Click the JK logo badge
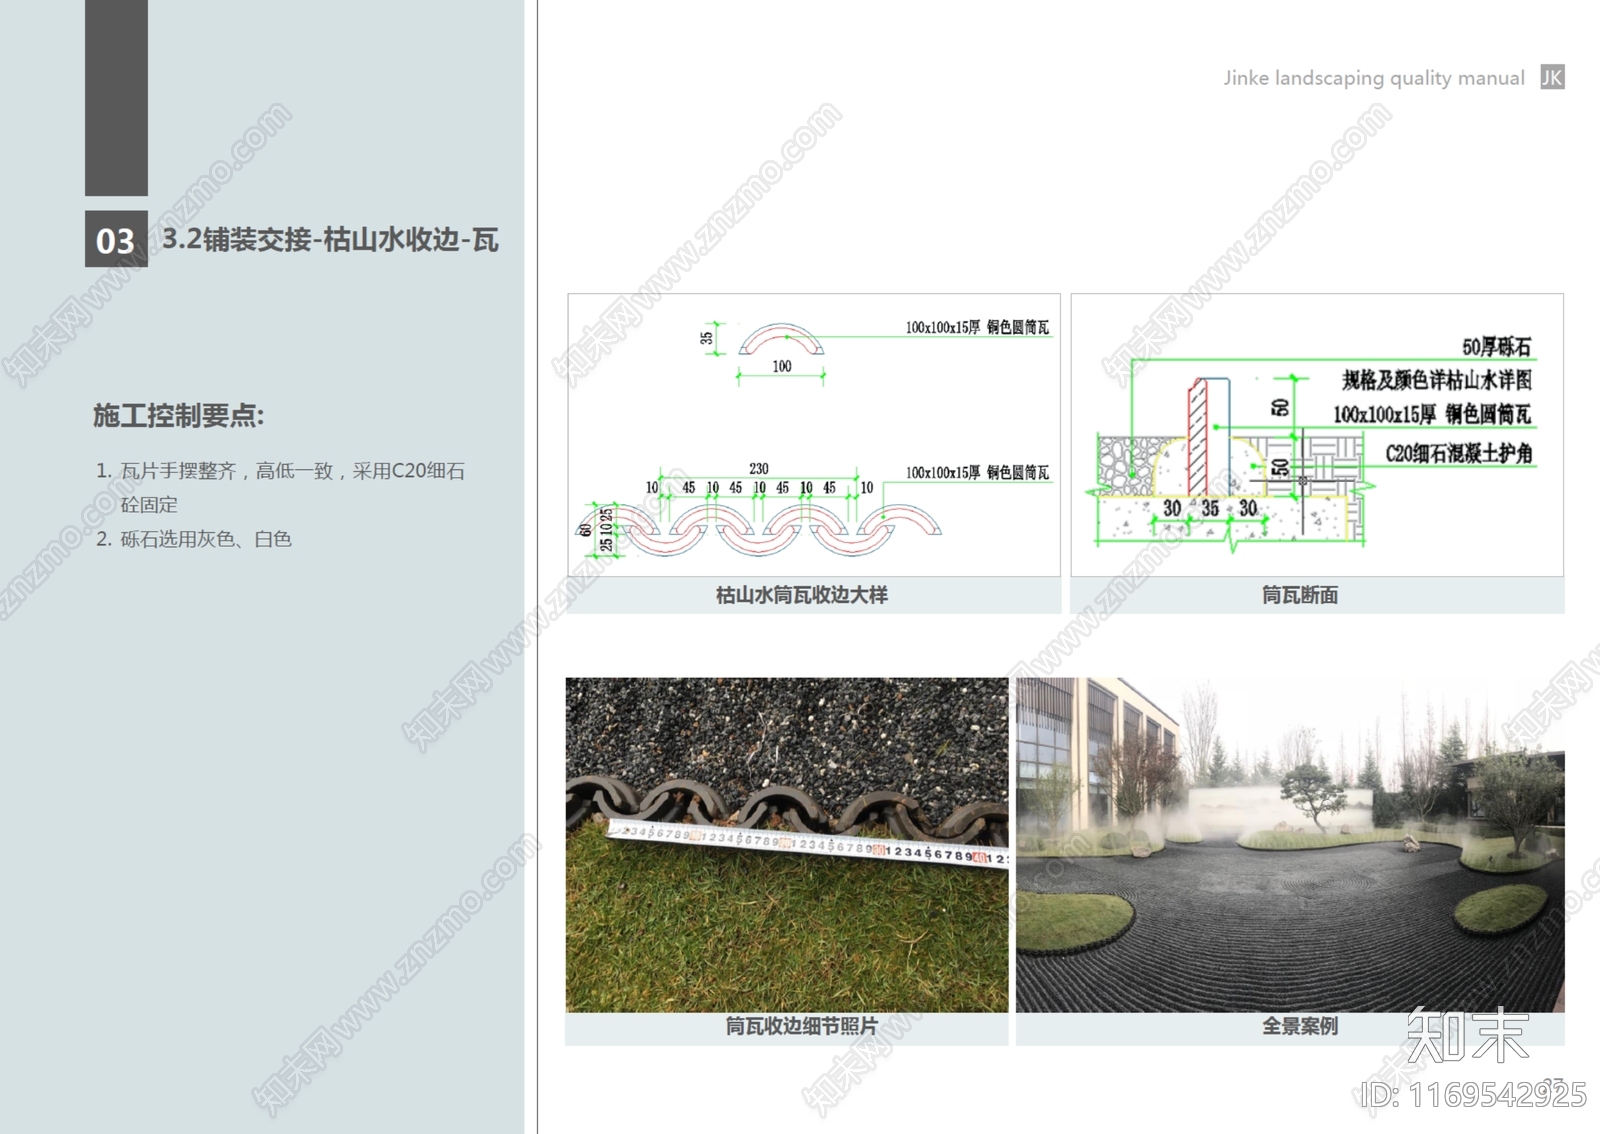This screenshot has width=1600, height=1134. (1552, 77)
